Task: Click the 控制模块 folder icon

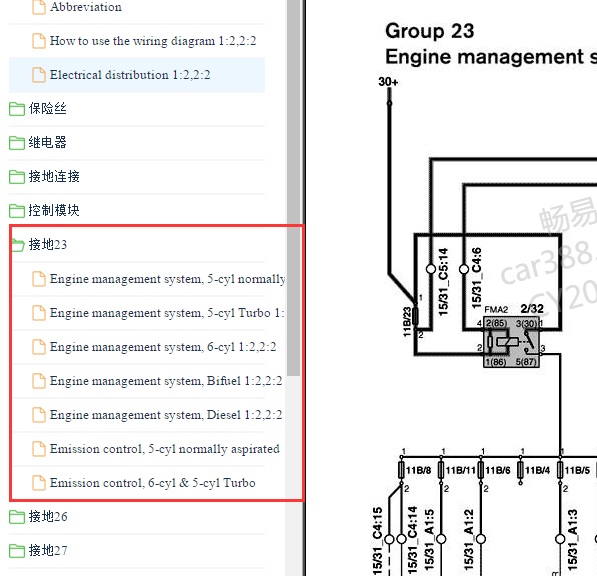Action: 17,211
